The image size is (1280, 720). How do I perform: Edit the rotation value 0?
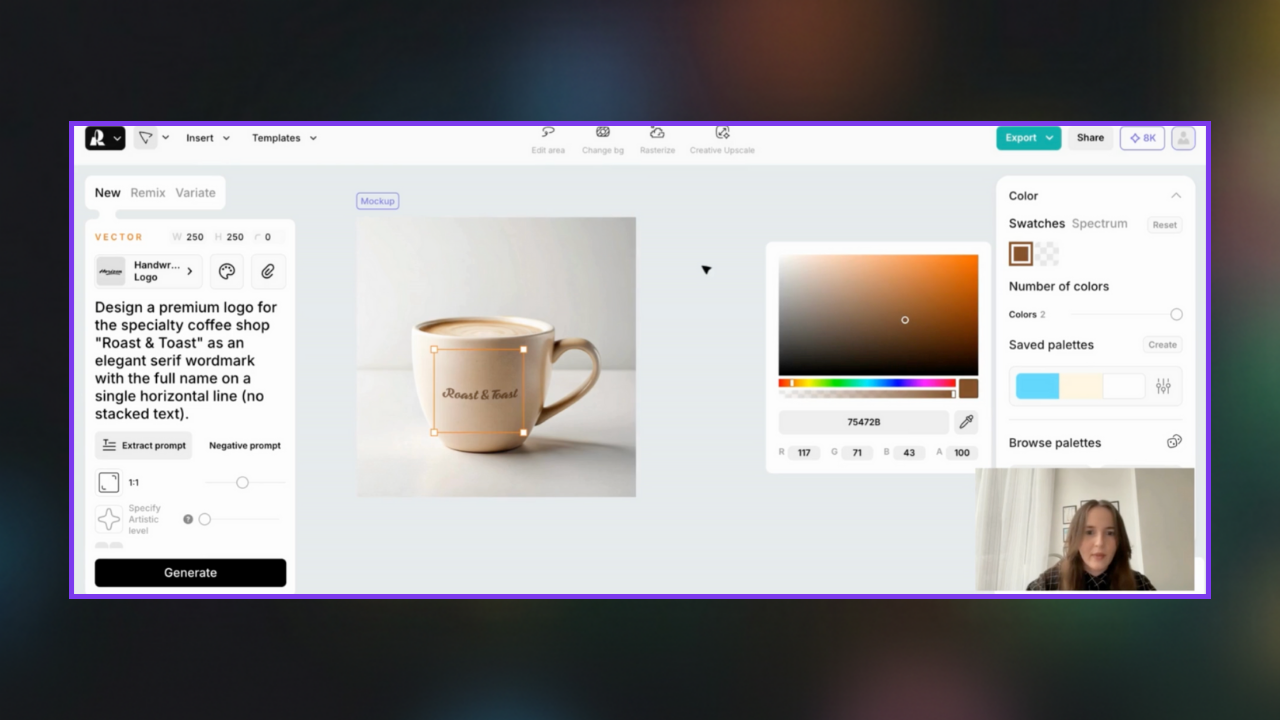(x=268, y=237)
